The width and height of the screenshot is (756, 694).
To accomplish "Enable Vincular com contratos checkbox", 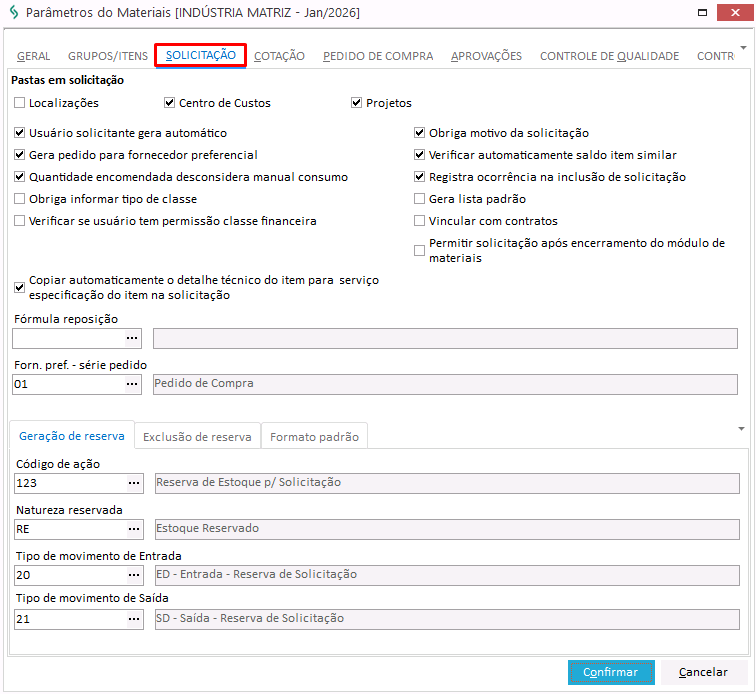I will tap(419, 221).
